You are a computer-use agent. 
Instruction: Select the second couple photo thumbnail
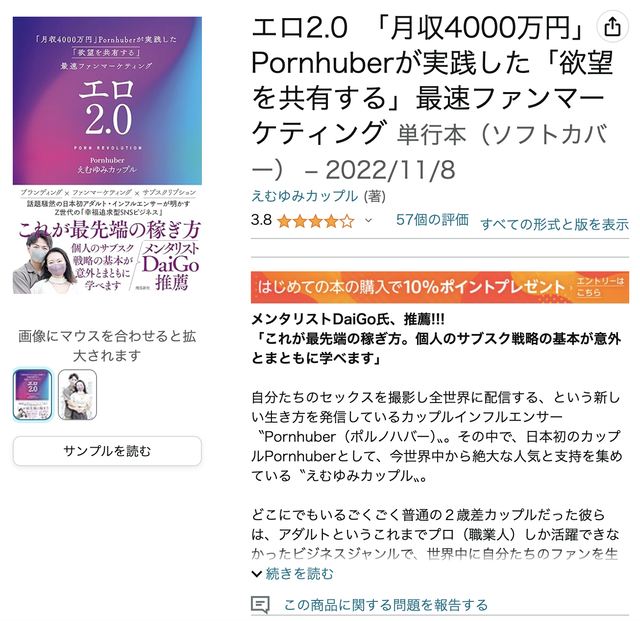coord(78,394)
